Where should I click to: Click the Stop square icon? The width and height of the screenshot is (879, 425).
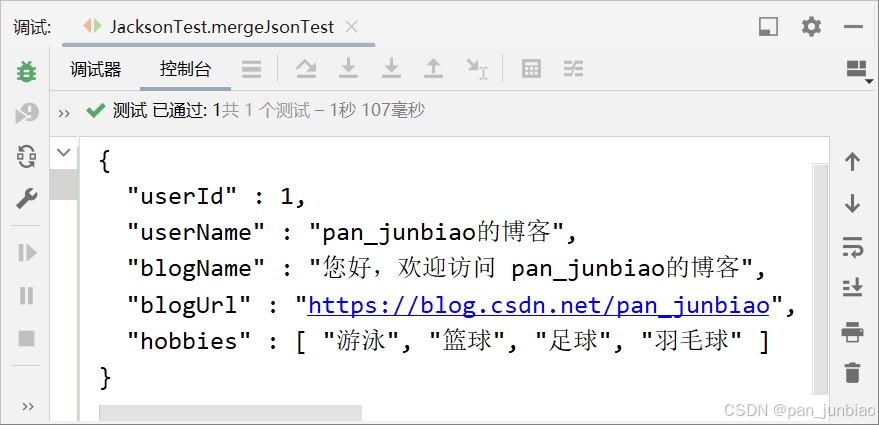[x=26, y=338]
